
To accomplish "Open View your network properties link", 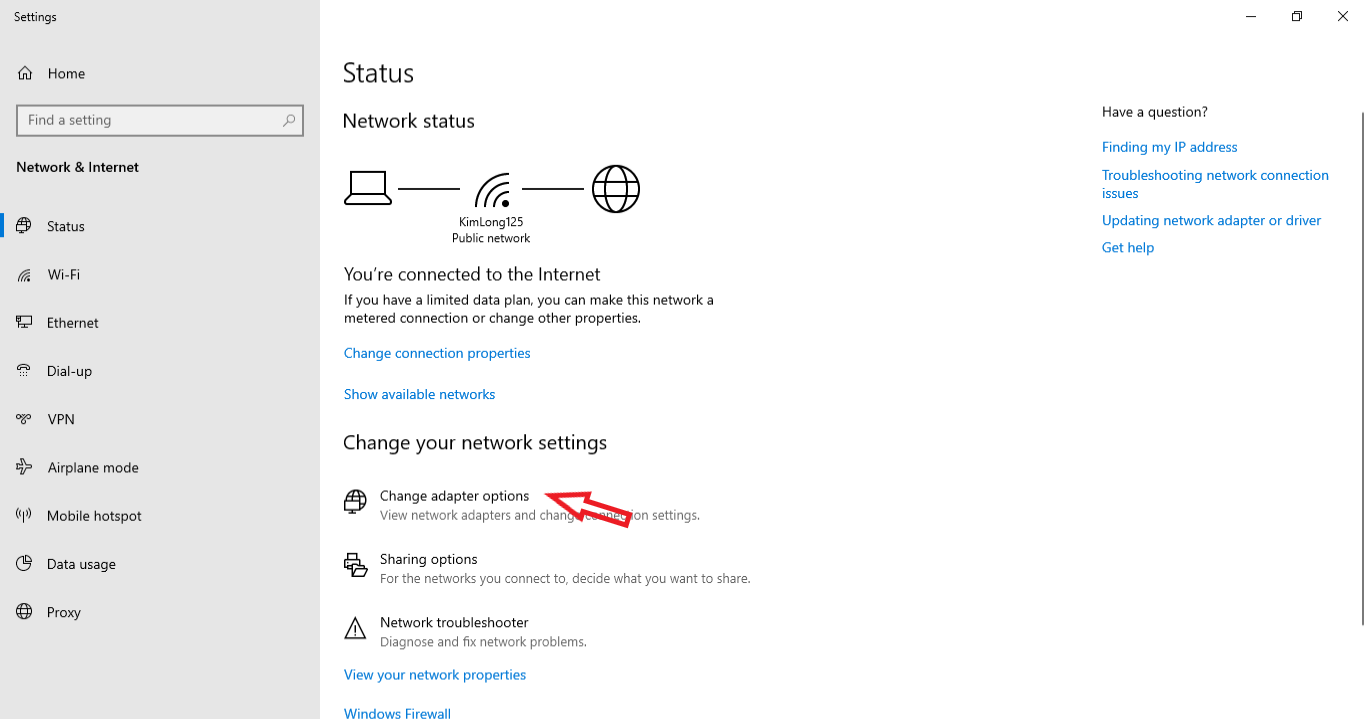I will [435, 675].
